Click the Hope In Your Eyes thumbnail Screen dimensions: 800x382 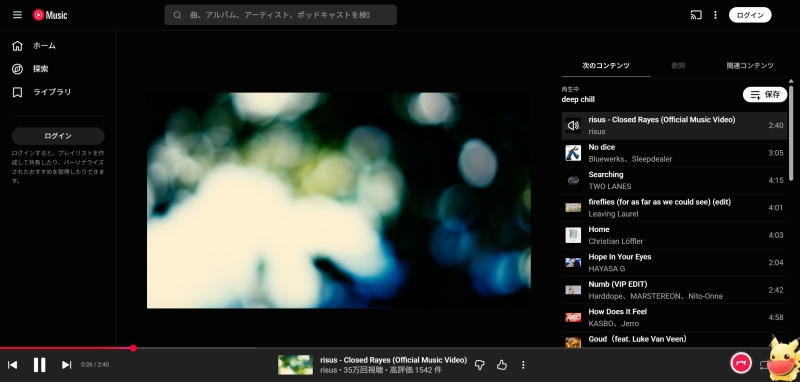click(573, 263)
